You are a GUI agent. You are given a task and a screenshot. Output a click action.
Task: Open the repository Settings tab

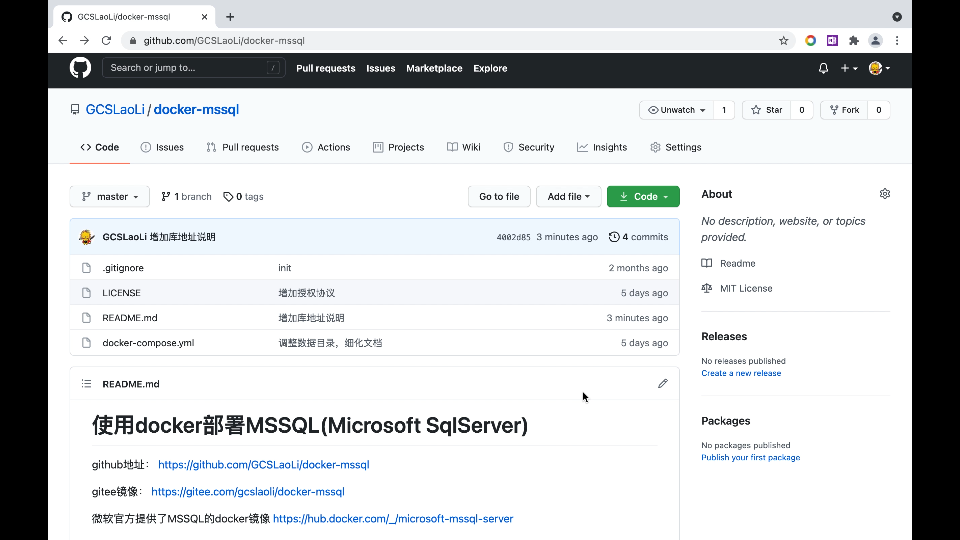pos(676,148)
